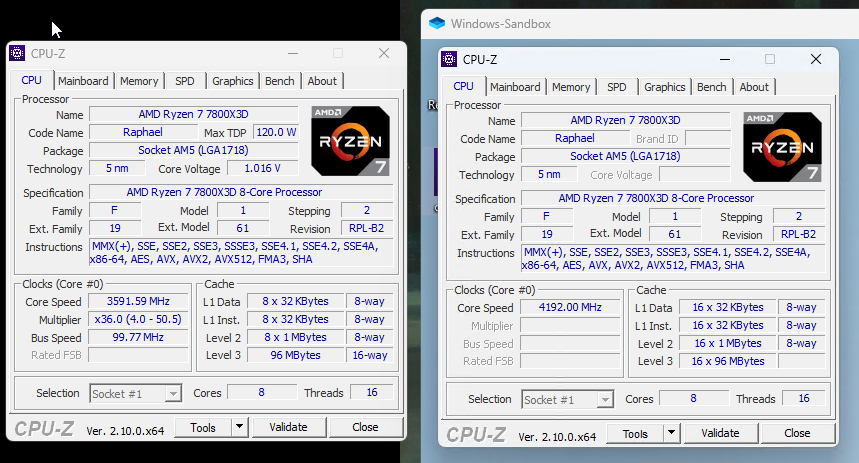
Task: Click Level 3 cache value 96 MBytes
Action: click(x=295, y=355)
